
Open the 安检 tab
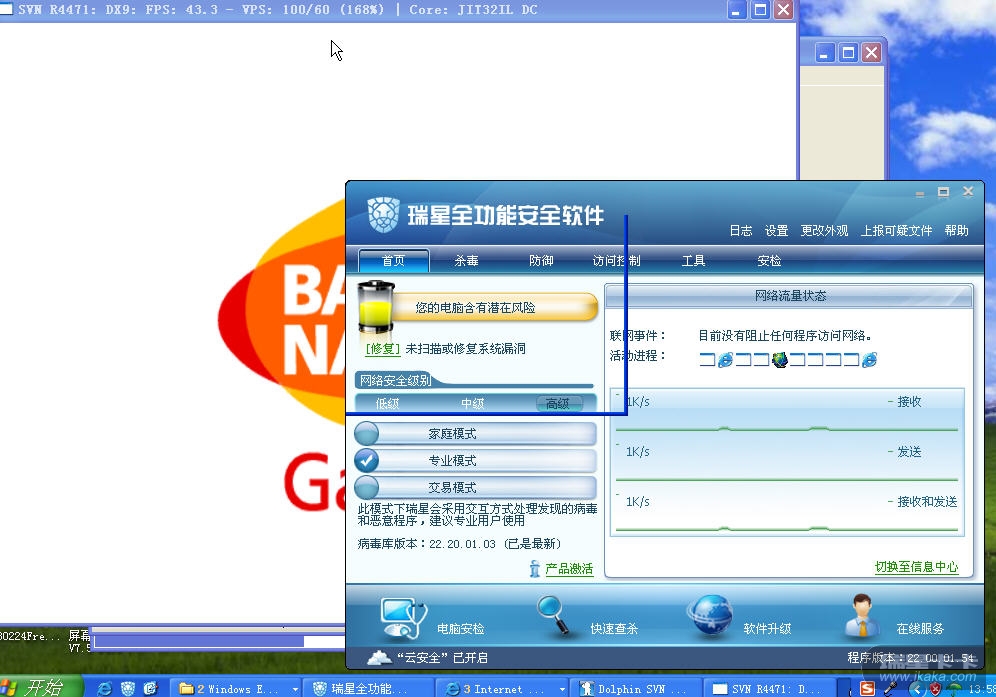tap(769, 261)
